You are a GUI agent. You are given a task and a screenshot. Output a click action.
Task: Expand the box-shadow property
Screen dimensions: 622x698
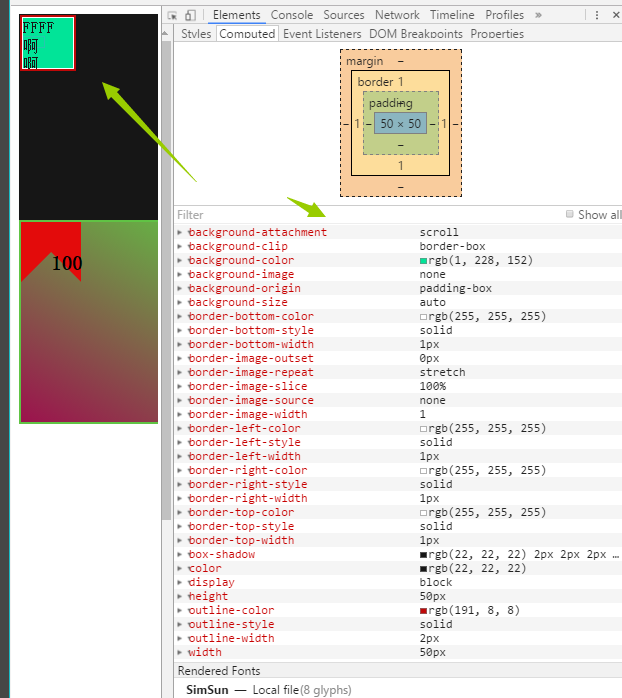[x=179, y=554]
